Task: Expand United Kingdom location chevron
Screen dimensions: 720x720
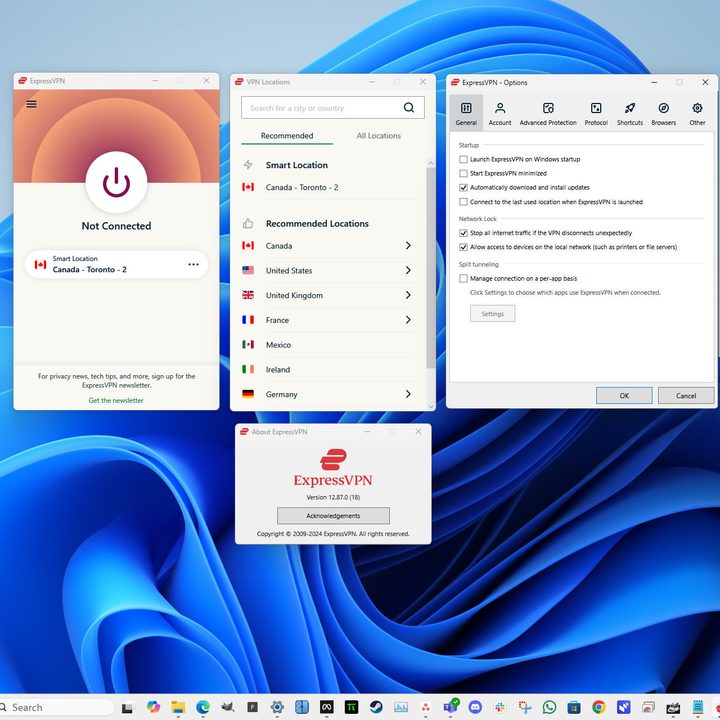Action: pos(408,295)
